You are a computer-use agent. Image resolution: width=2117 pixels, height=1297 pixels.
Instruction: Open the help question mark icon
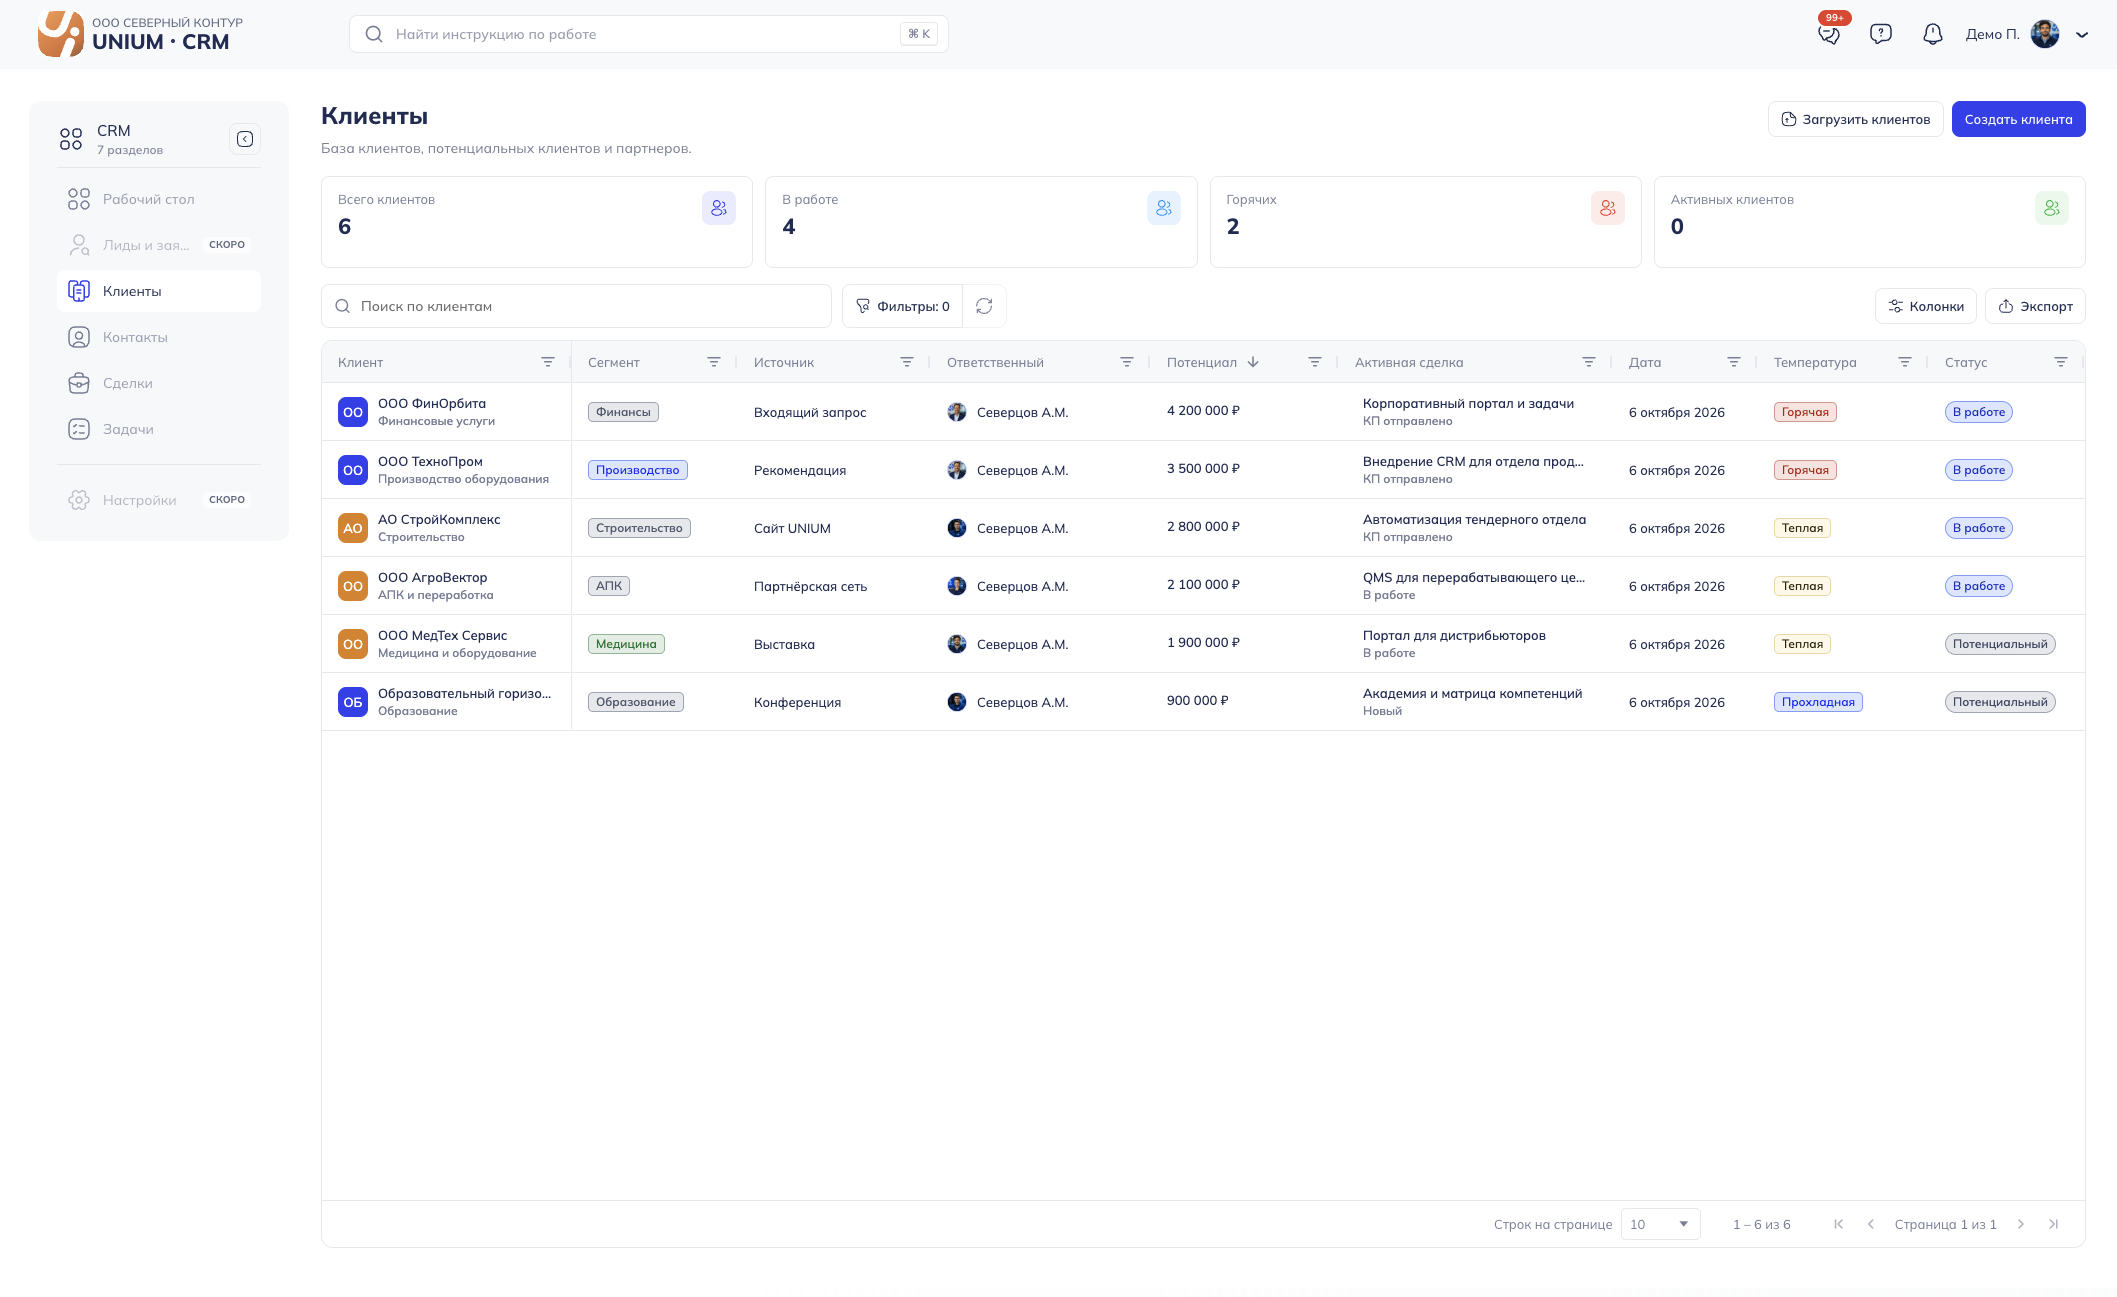coord(1881,34)
